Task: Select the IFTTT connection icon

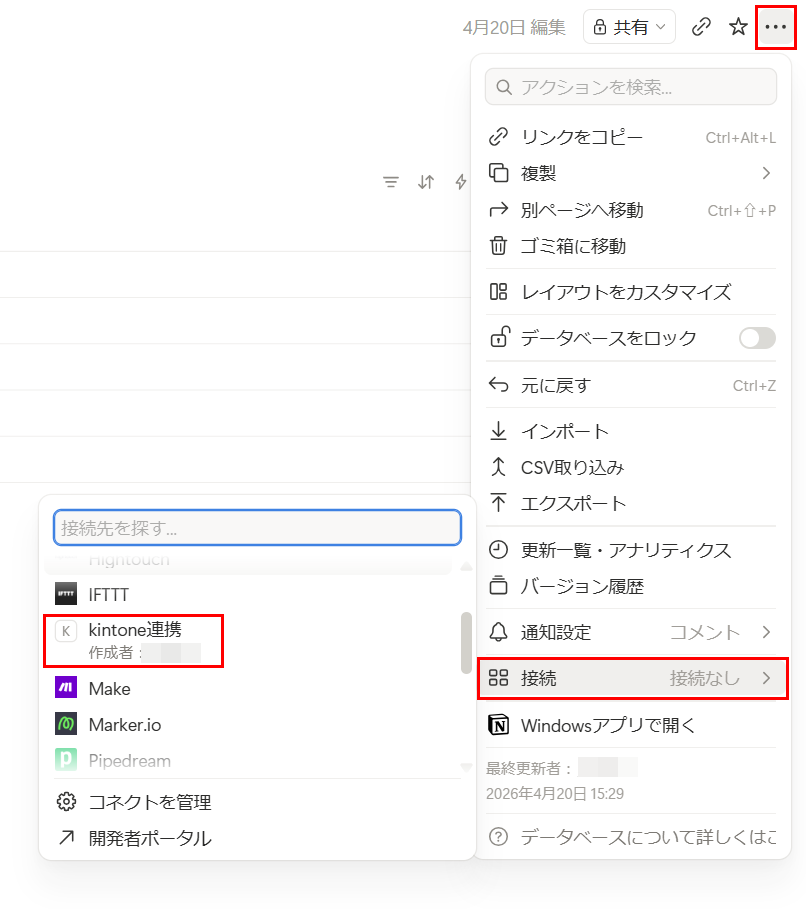Action: (x=66, y=594)
